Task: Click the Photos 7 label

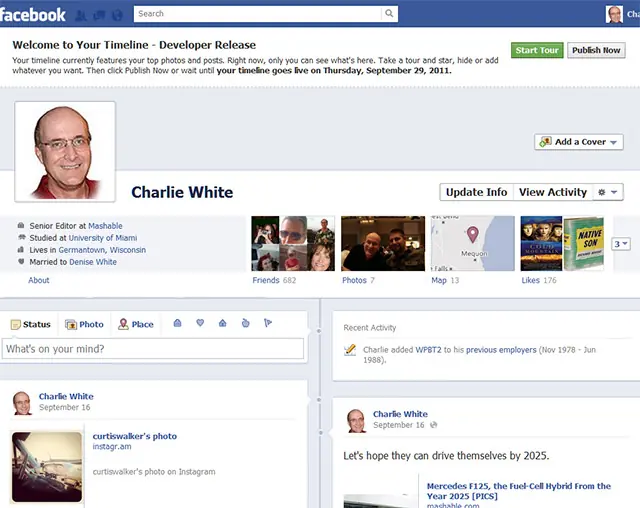Action: pyautogui.click(x=358, y=280)
